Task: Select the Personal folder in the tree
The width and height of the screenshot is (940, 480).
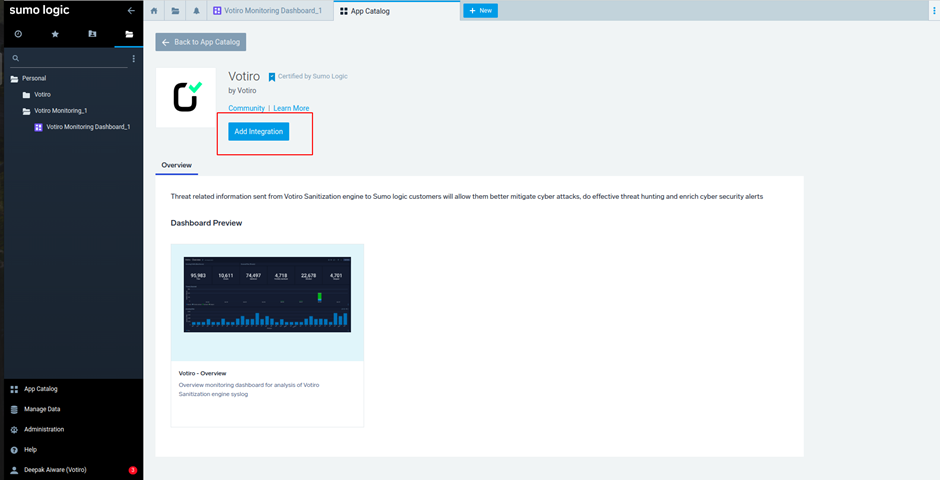Action: click(x=34, y=79)
